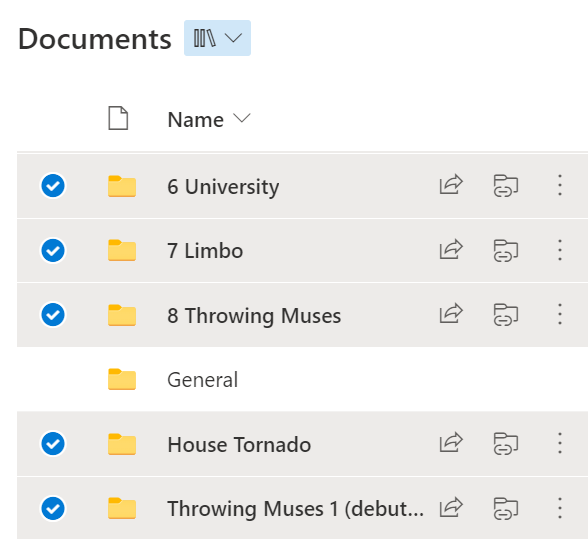The width and height of the screenshot is (588, 539).
Task: Deselect the 8 Throwing Muses folder checkbox
Action: tap(53, 314)
